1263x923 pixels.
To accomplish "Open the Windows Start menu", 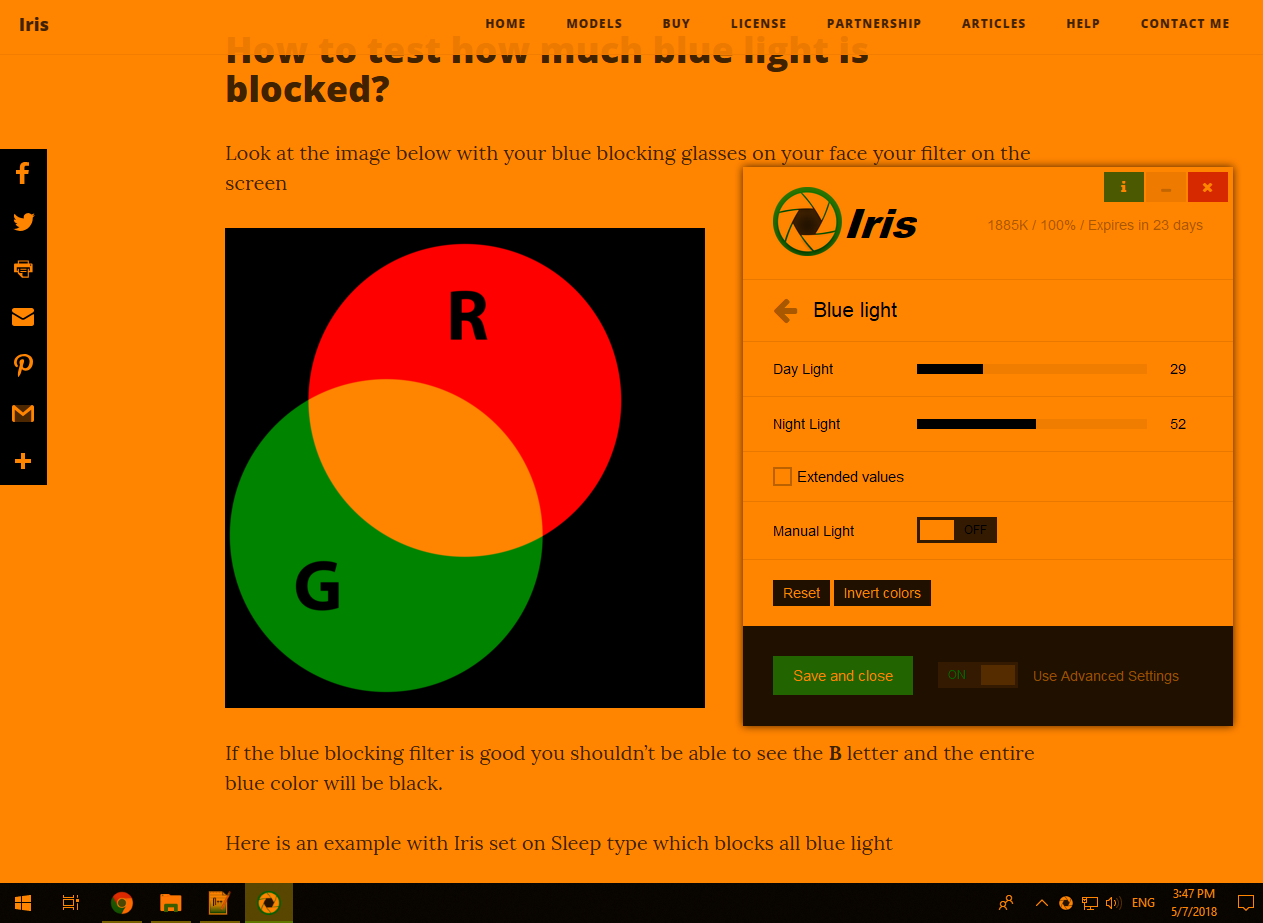I will click(x=23, y=903).
